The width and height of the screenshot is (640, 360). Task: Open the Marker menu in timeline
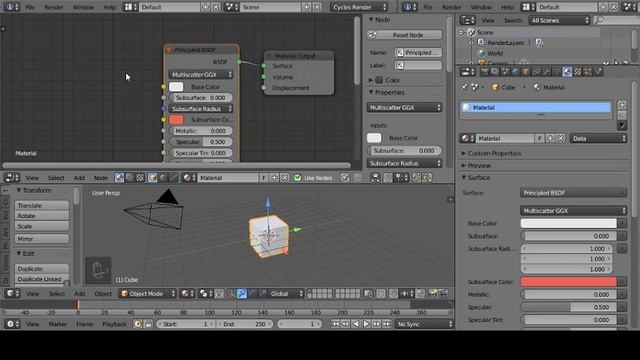pos(58,324)
